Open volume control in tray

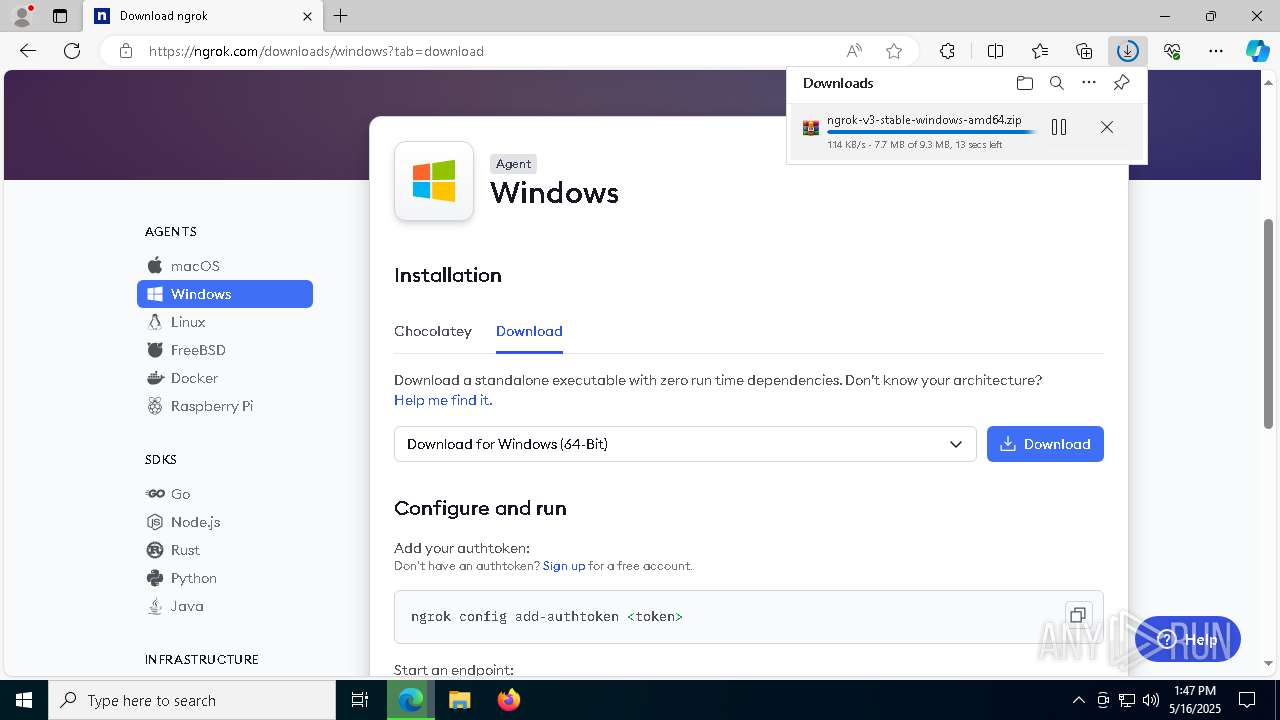coord(1150,700)
